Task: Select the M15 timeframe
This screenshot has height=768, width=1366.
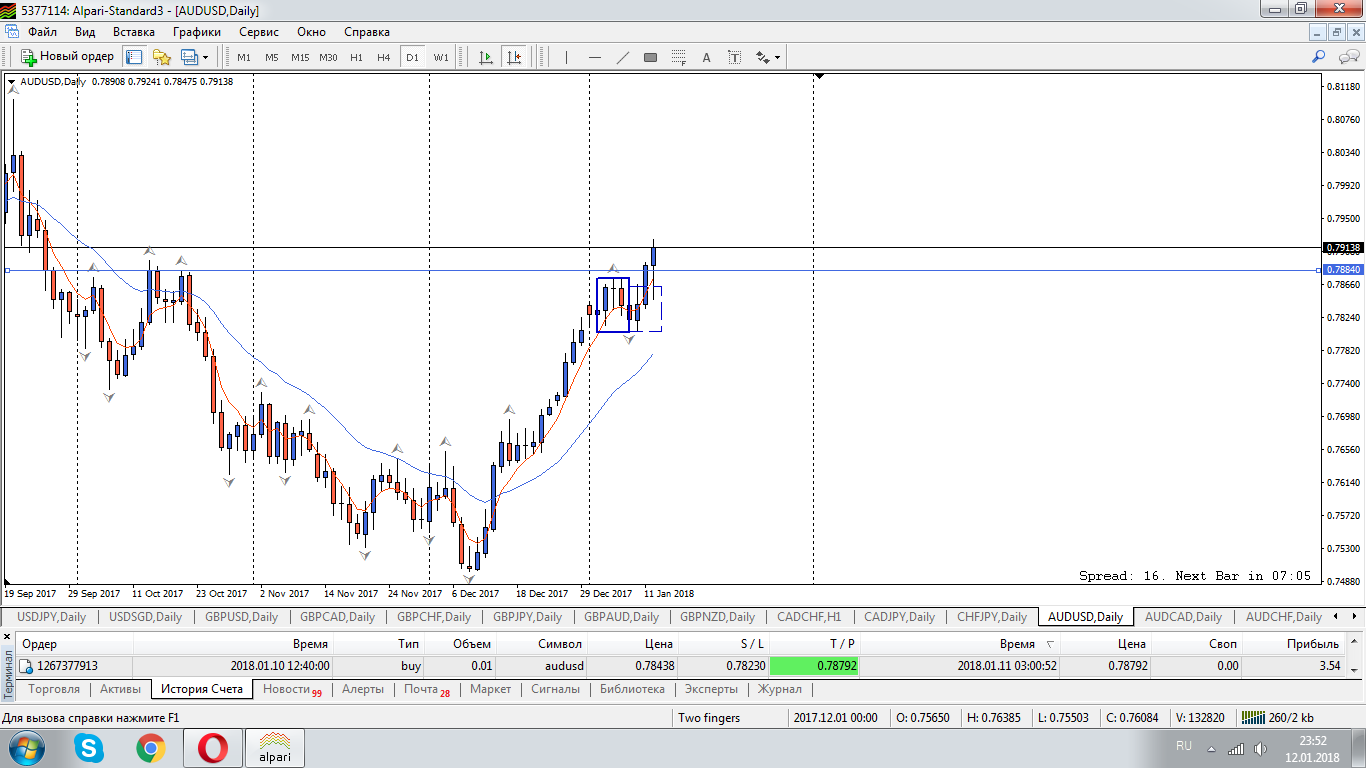Action: click(300, 57)
